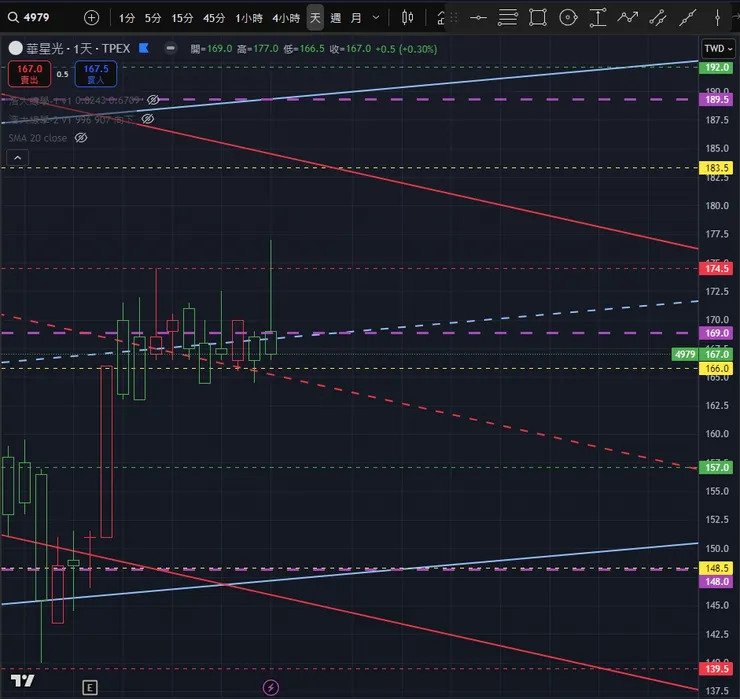Select the 週 weekly timeframe

[336, 18]
